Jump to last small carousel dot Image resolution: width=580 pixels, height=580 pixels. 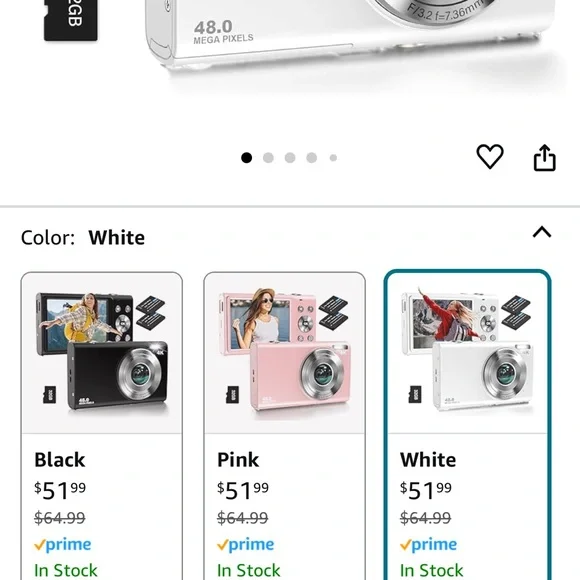333,158
